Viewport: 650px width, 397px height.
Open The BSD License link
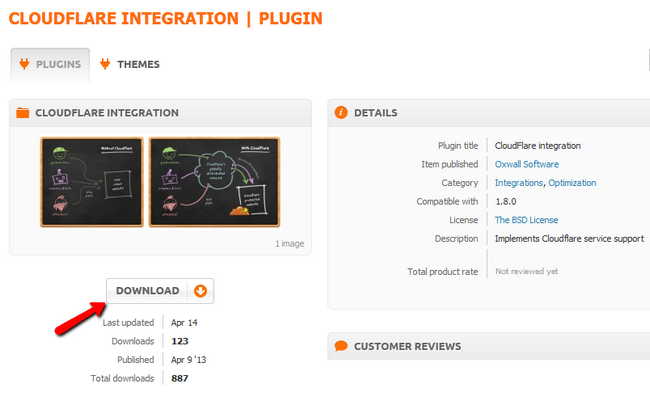pos(526,220)
